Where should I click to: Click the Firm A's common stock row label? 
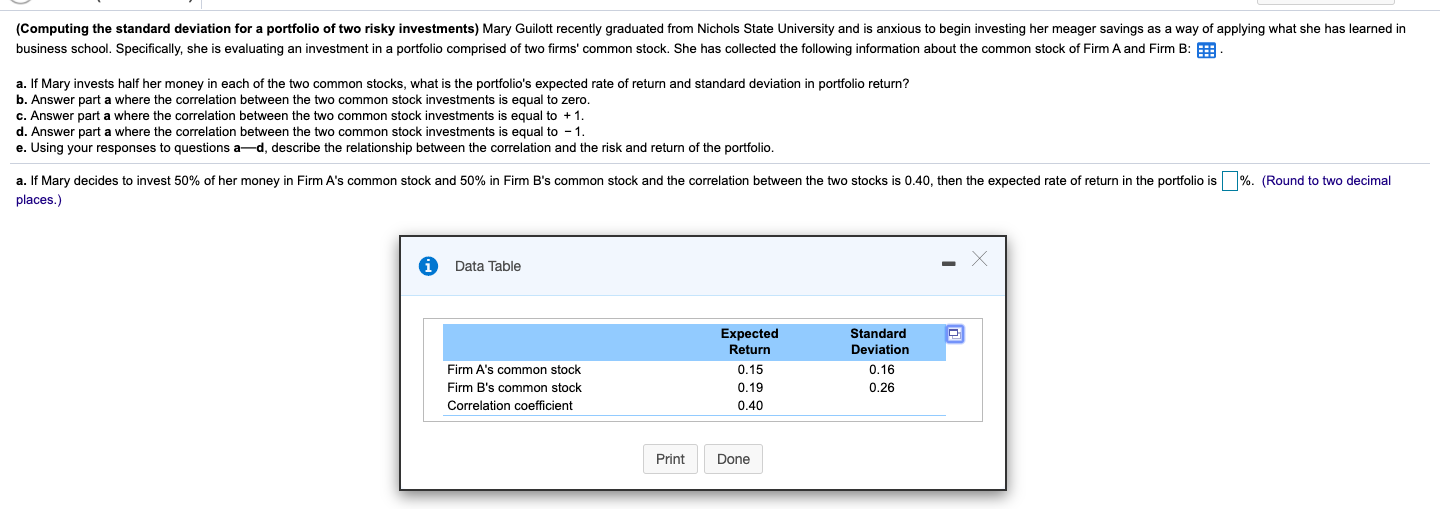pos(514,370)
